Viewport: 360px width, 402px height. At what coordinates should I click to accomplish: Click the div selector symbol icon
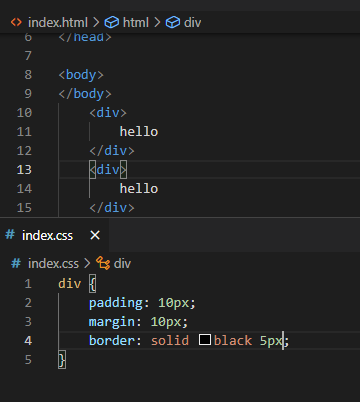coord(103,263)
